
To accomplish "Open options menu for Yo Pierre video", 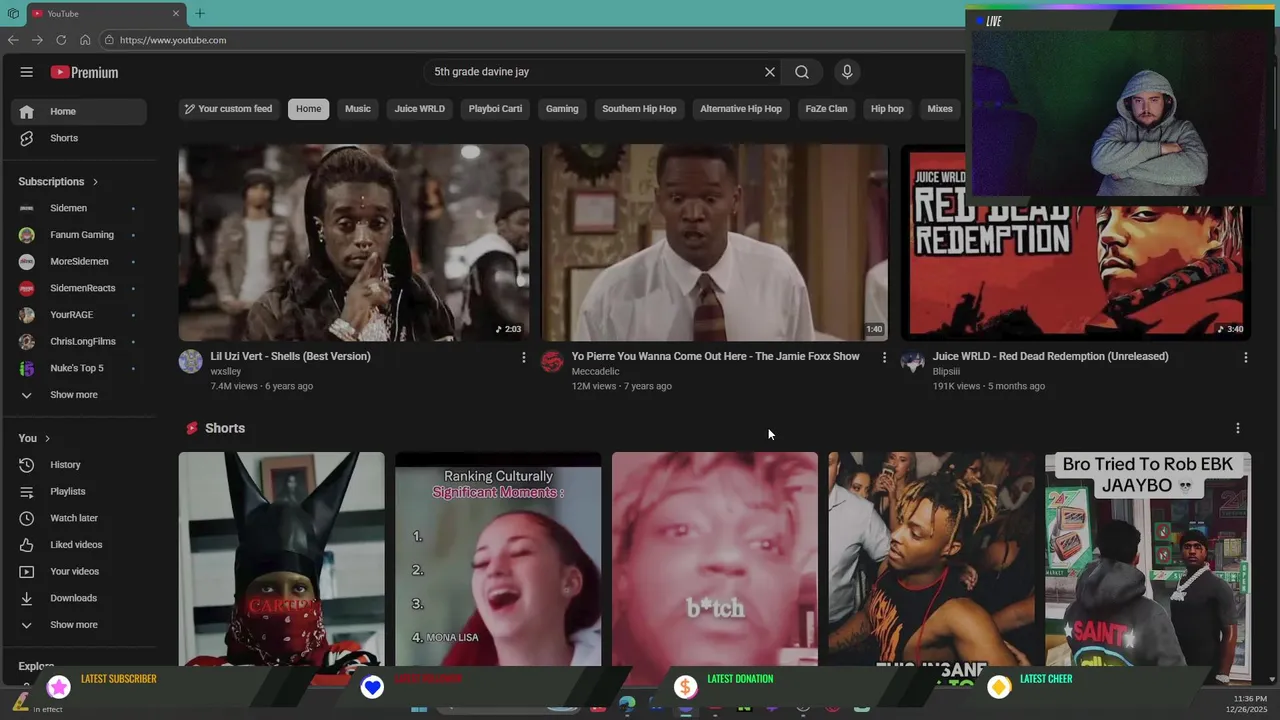I will click(x=884, y=357).
